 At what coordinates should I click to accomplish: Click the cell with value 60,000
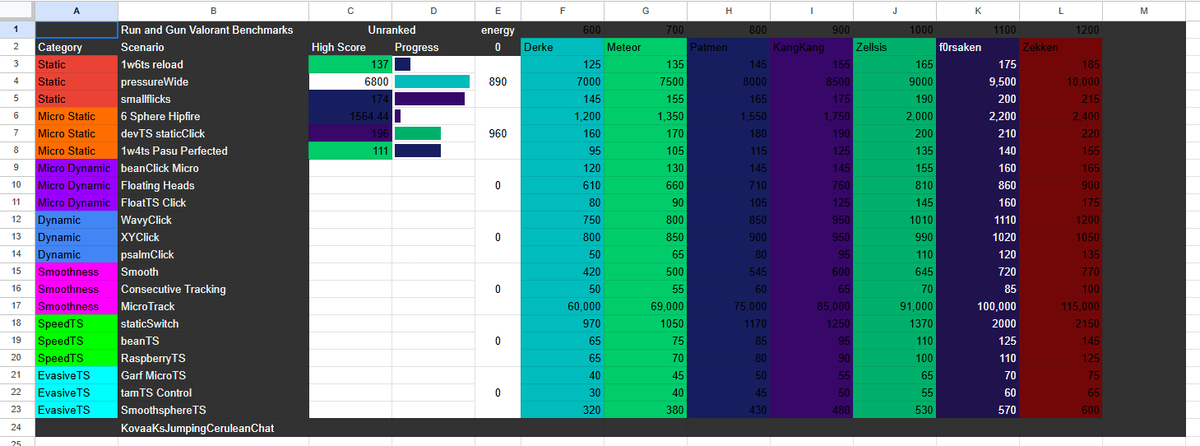click(562, 306)
